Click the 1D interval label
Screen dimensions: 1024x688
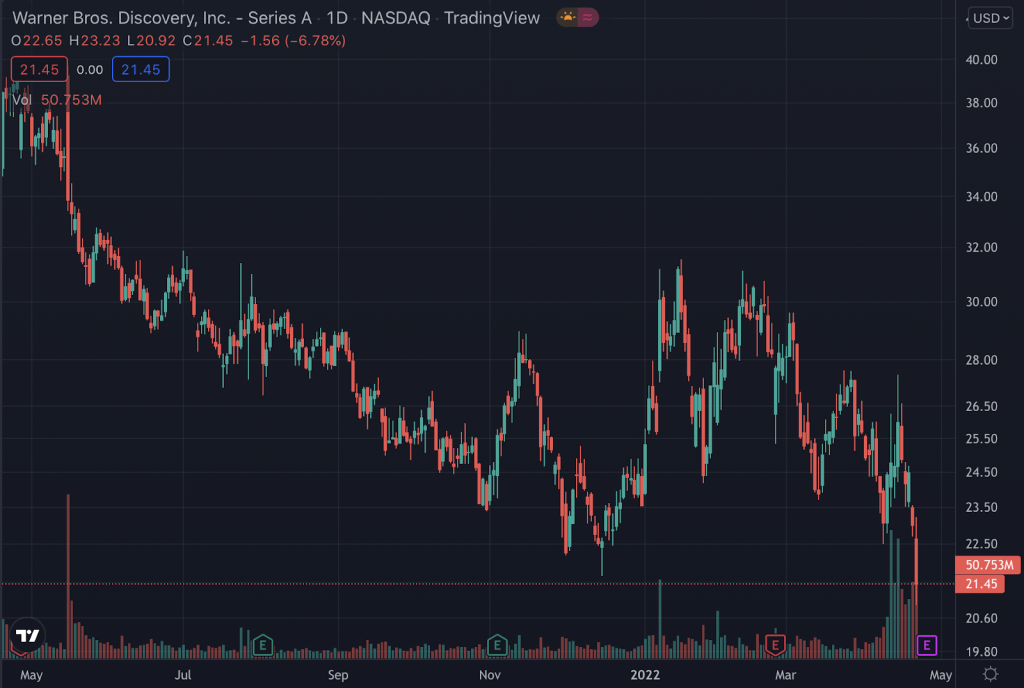[x=337, y=18]
